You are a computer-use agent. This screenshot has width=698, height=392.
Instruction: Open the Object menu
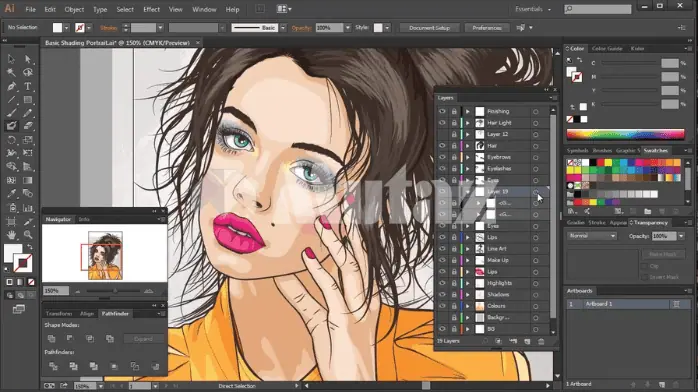(74, 9)
